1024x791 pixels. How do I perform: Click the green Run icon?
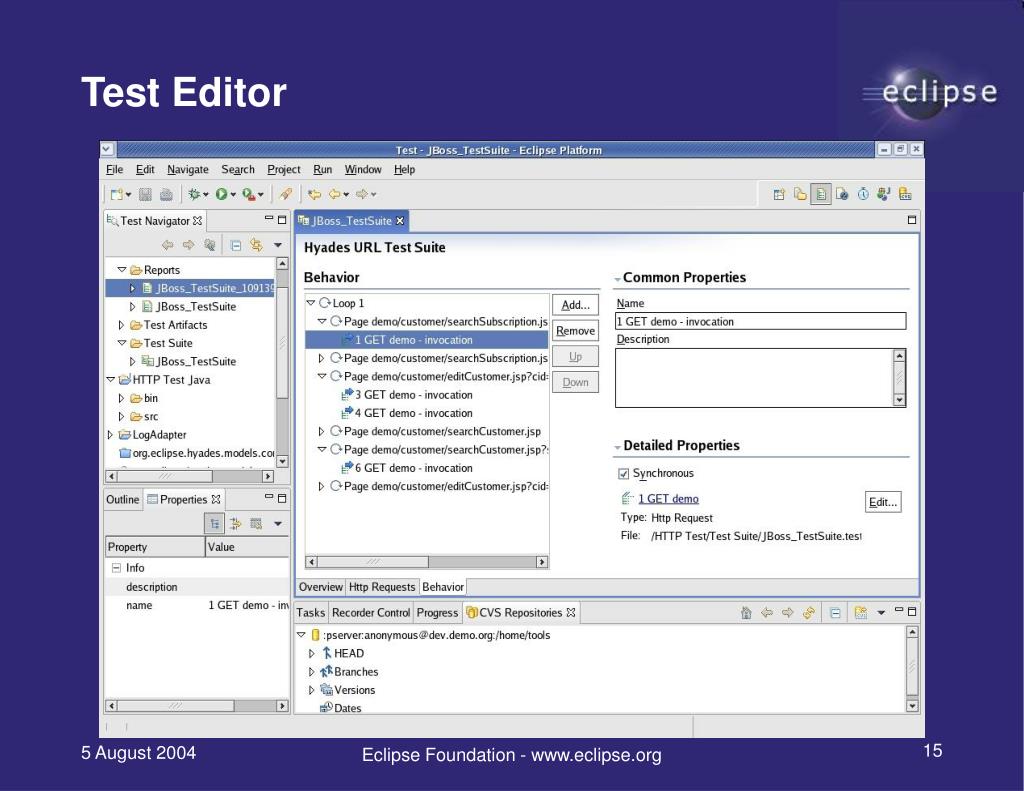coord(221,194)
